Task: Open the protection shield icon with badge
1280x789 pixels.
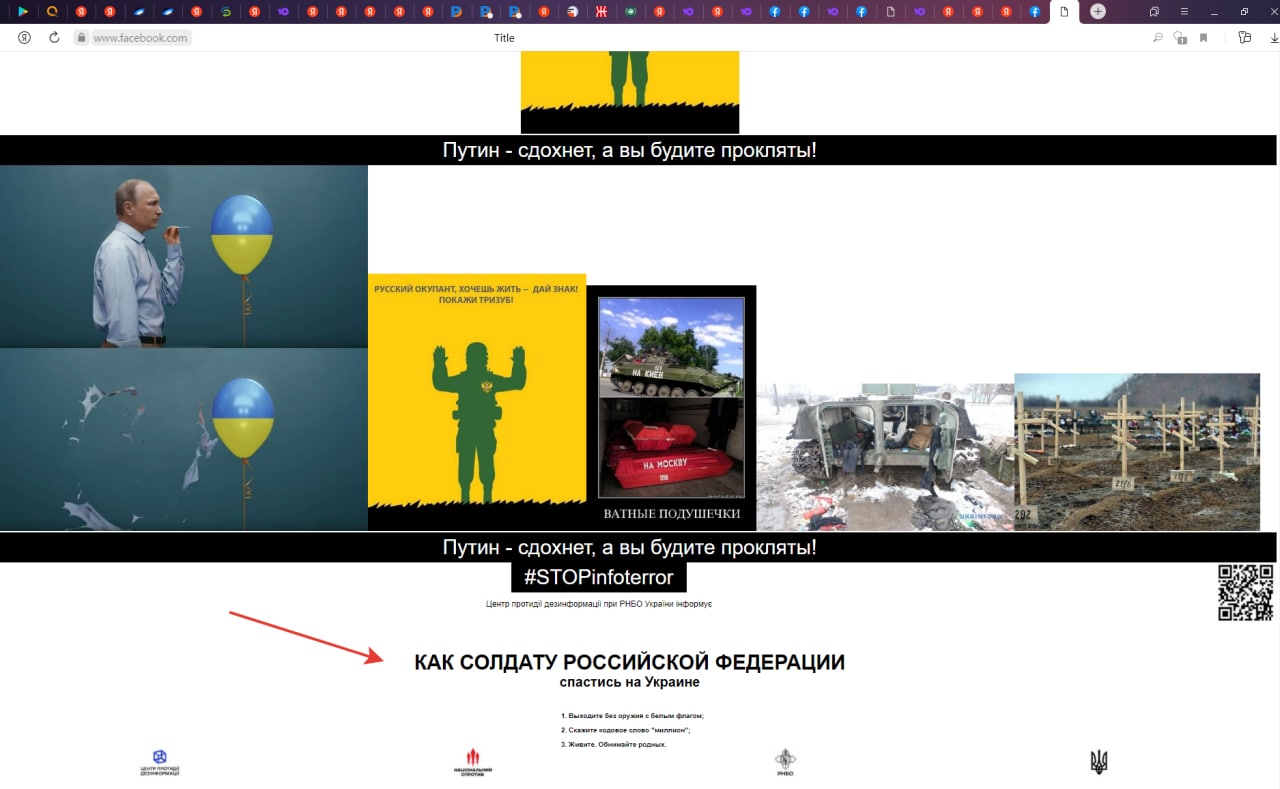Action: 1181,38
